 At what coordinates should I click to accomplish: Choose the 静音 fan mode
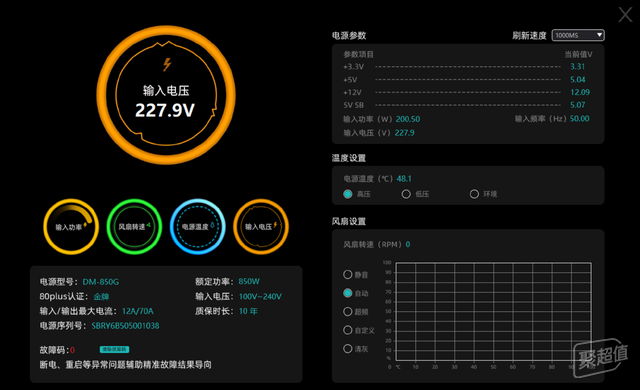348,275
